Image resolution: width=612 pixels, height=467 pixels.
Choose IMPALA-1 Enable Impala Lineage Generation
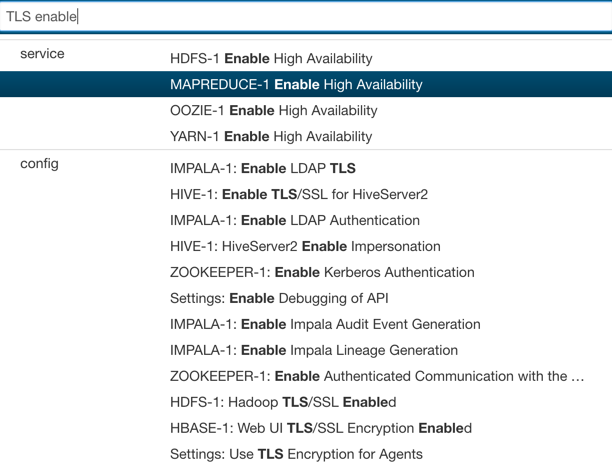point(314,351)
